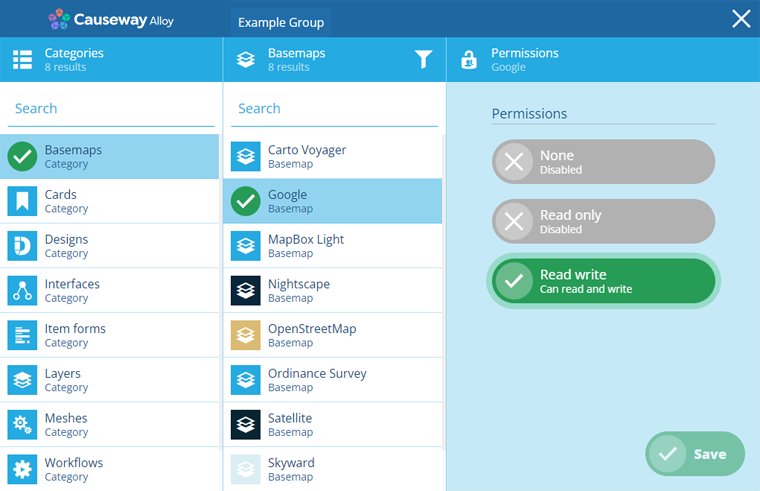Click the Categories list header icon
760x491 pixels.
click(x=22, y=60)
